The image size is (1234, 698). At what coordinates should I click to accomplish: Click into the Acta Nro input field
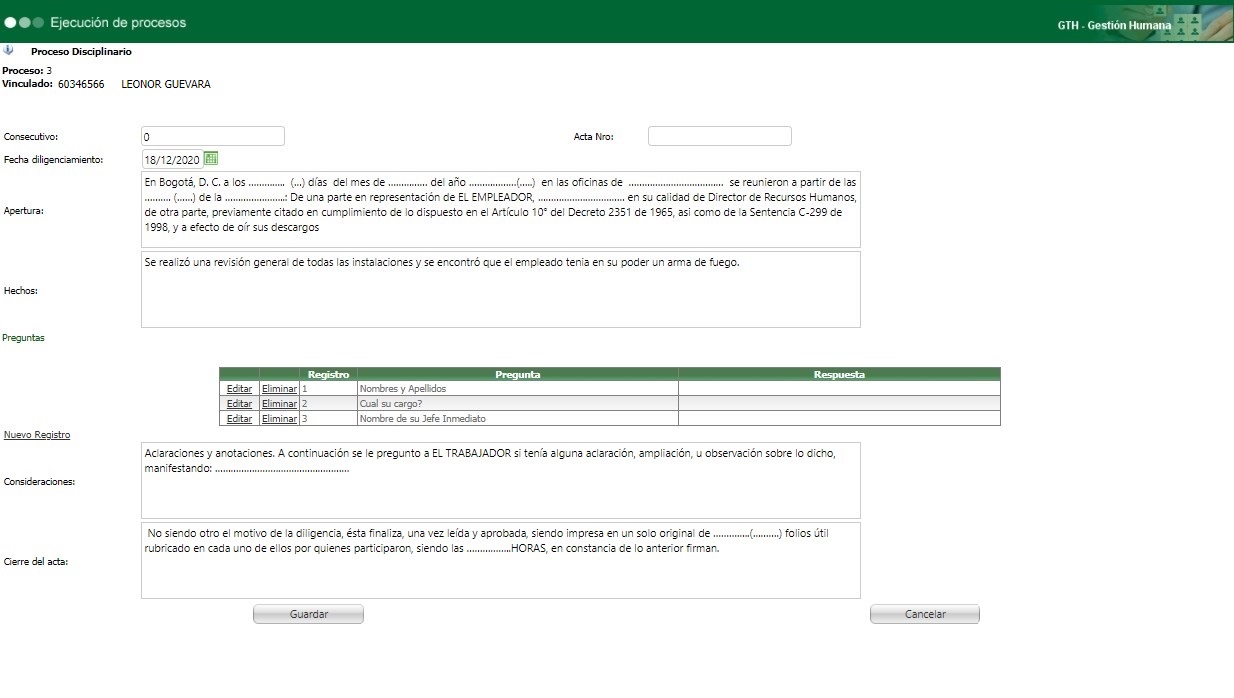[x=719, y=136]
